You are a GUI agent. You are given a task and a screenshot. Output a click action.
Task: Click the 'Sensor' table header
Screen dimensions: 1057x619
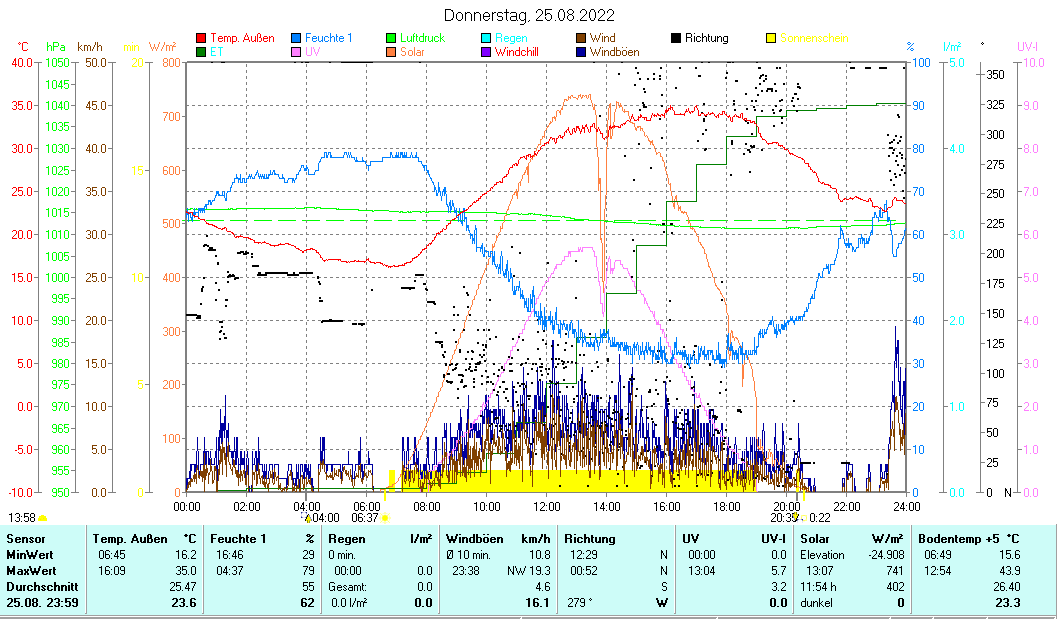(26, 539)
